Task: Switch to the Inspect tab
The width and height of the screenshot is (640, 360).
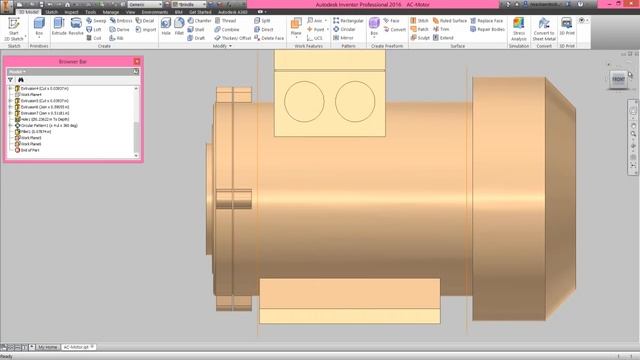Action: [71, 12]
